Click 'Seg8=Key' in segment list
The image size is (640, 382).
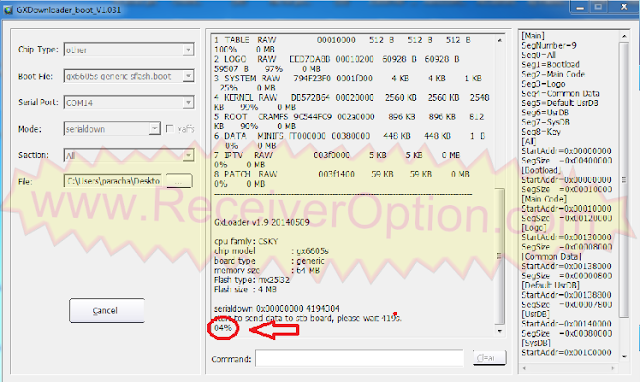[541, 132]
